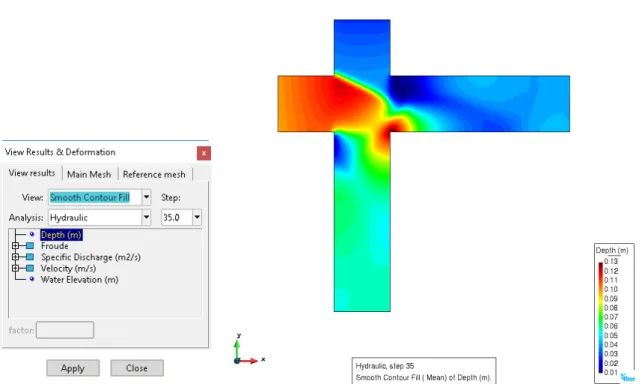Viewport: 642px width, 384px height.
Task: Click the Close button
Action: (x=137, y=368)
